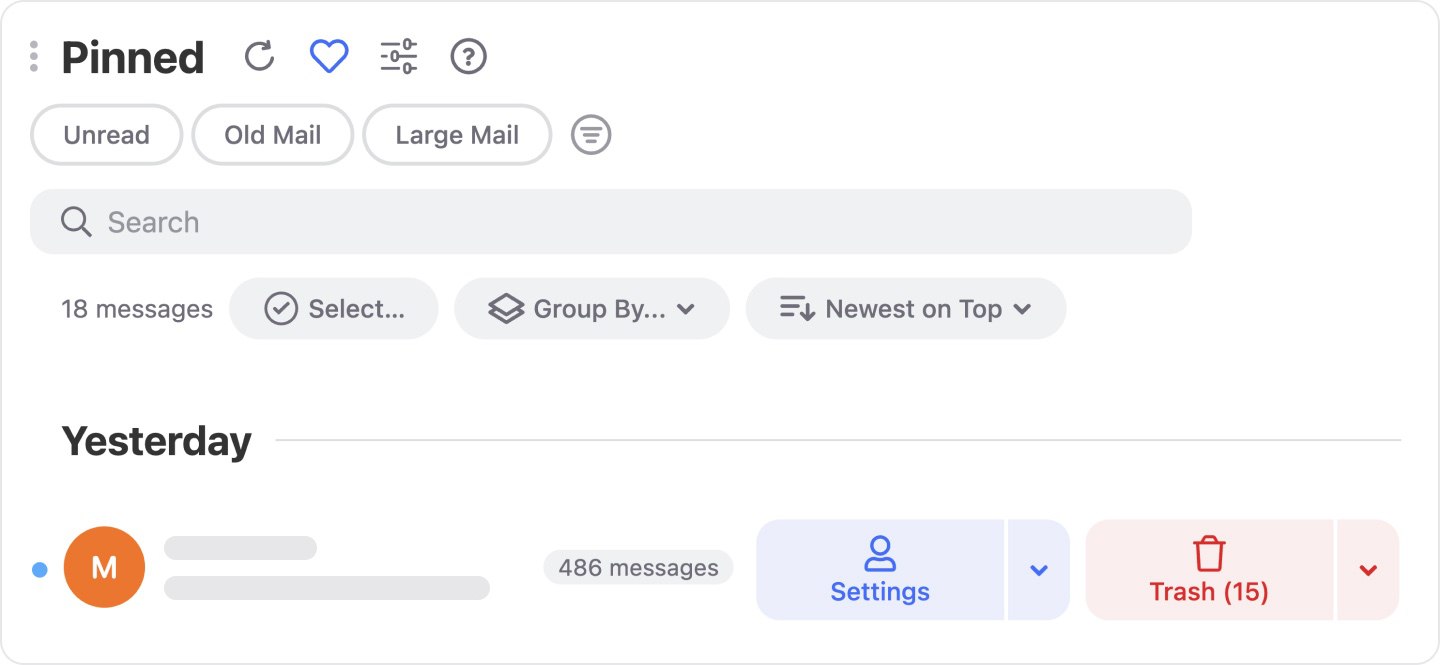Viewport: 1440px width, 665px height.
Task: Expand the chevron next to Trash (15)
Action: (x=1367, y=570)
